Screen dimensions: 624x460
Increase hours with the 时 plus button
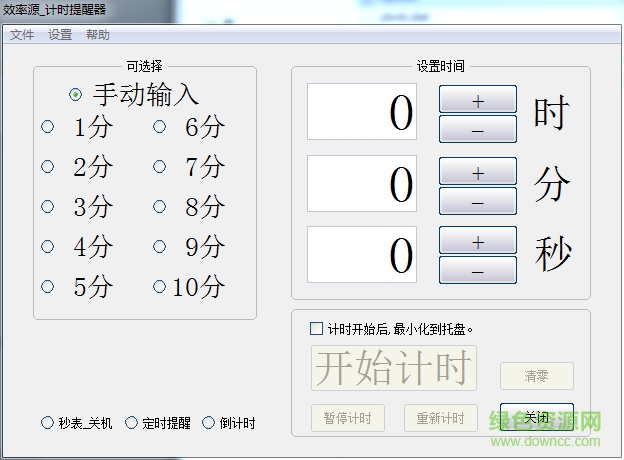click(x=478, y=99)
